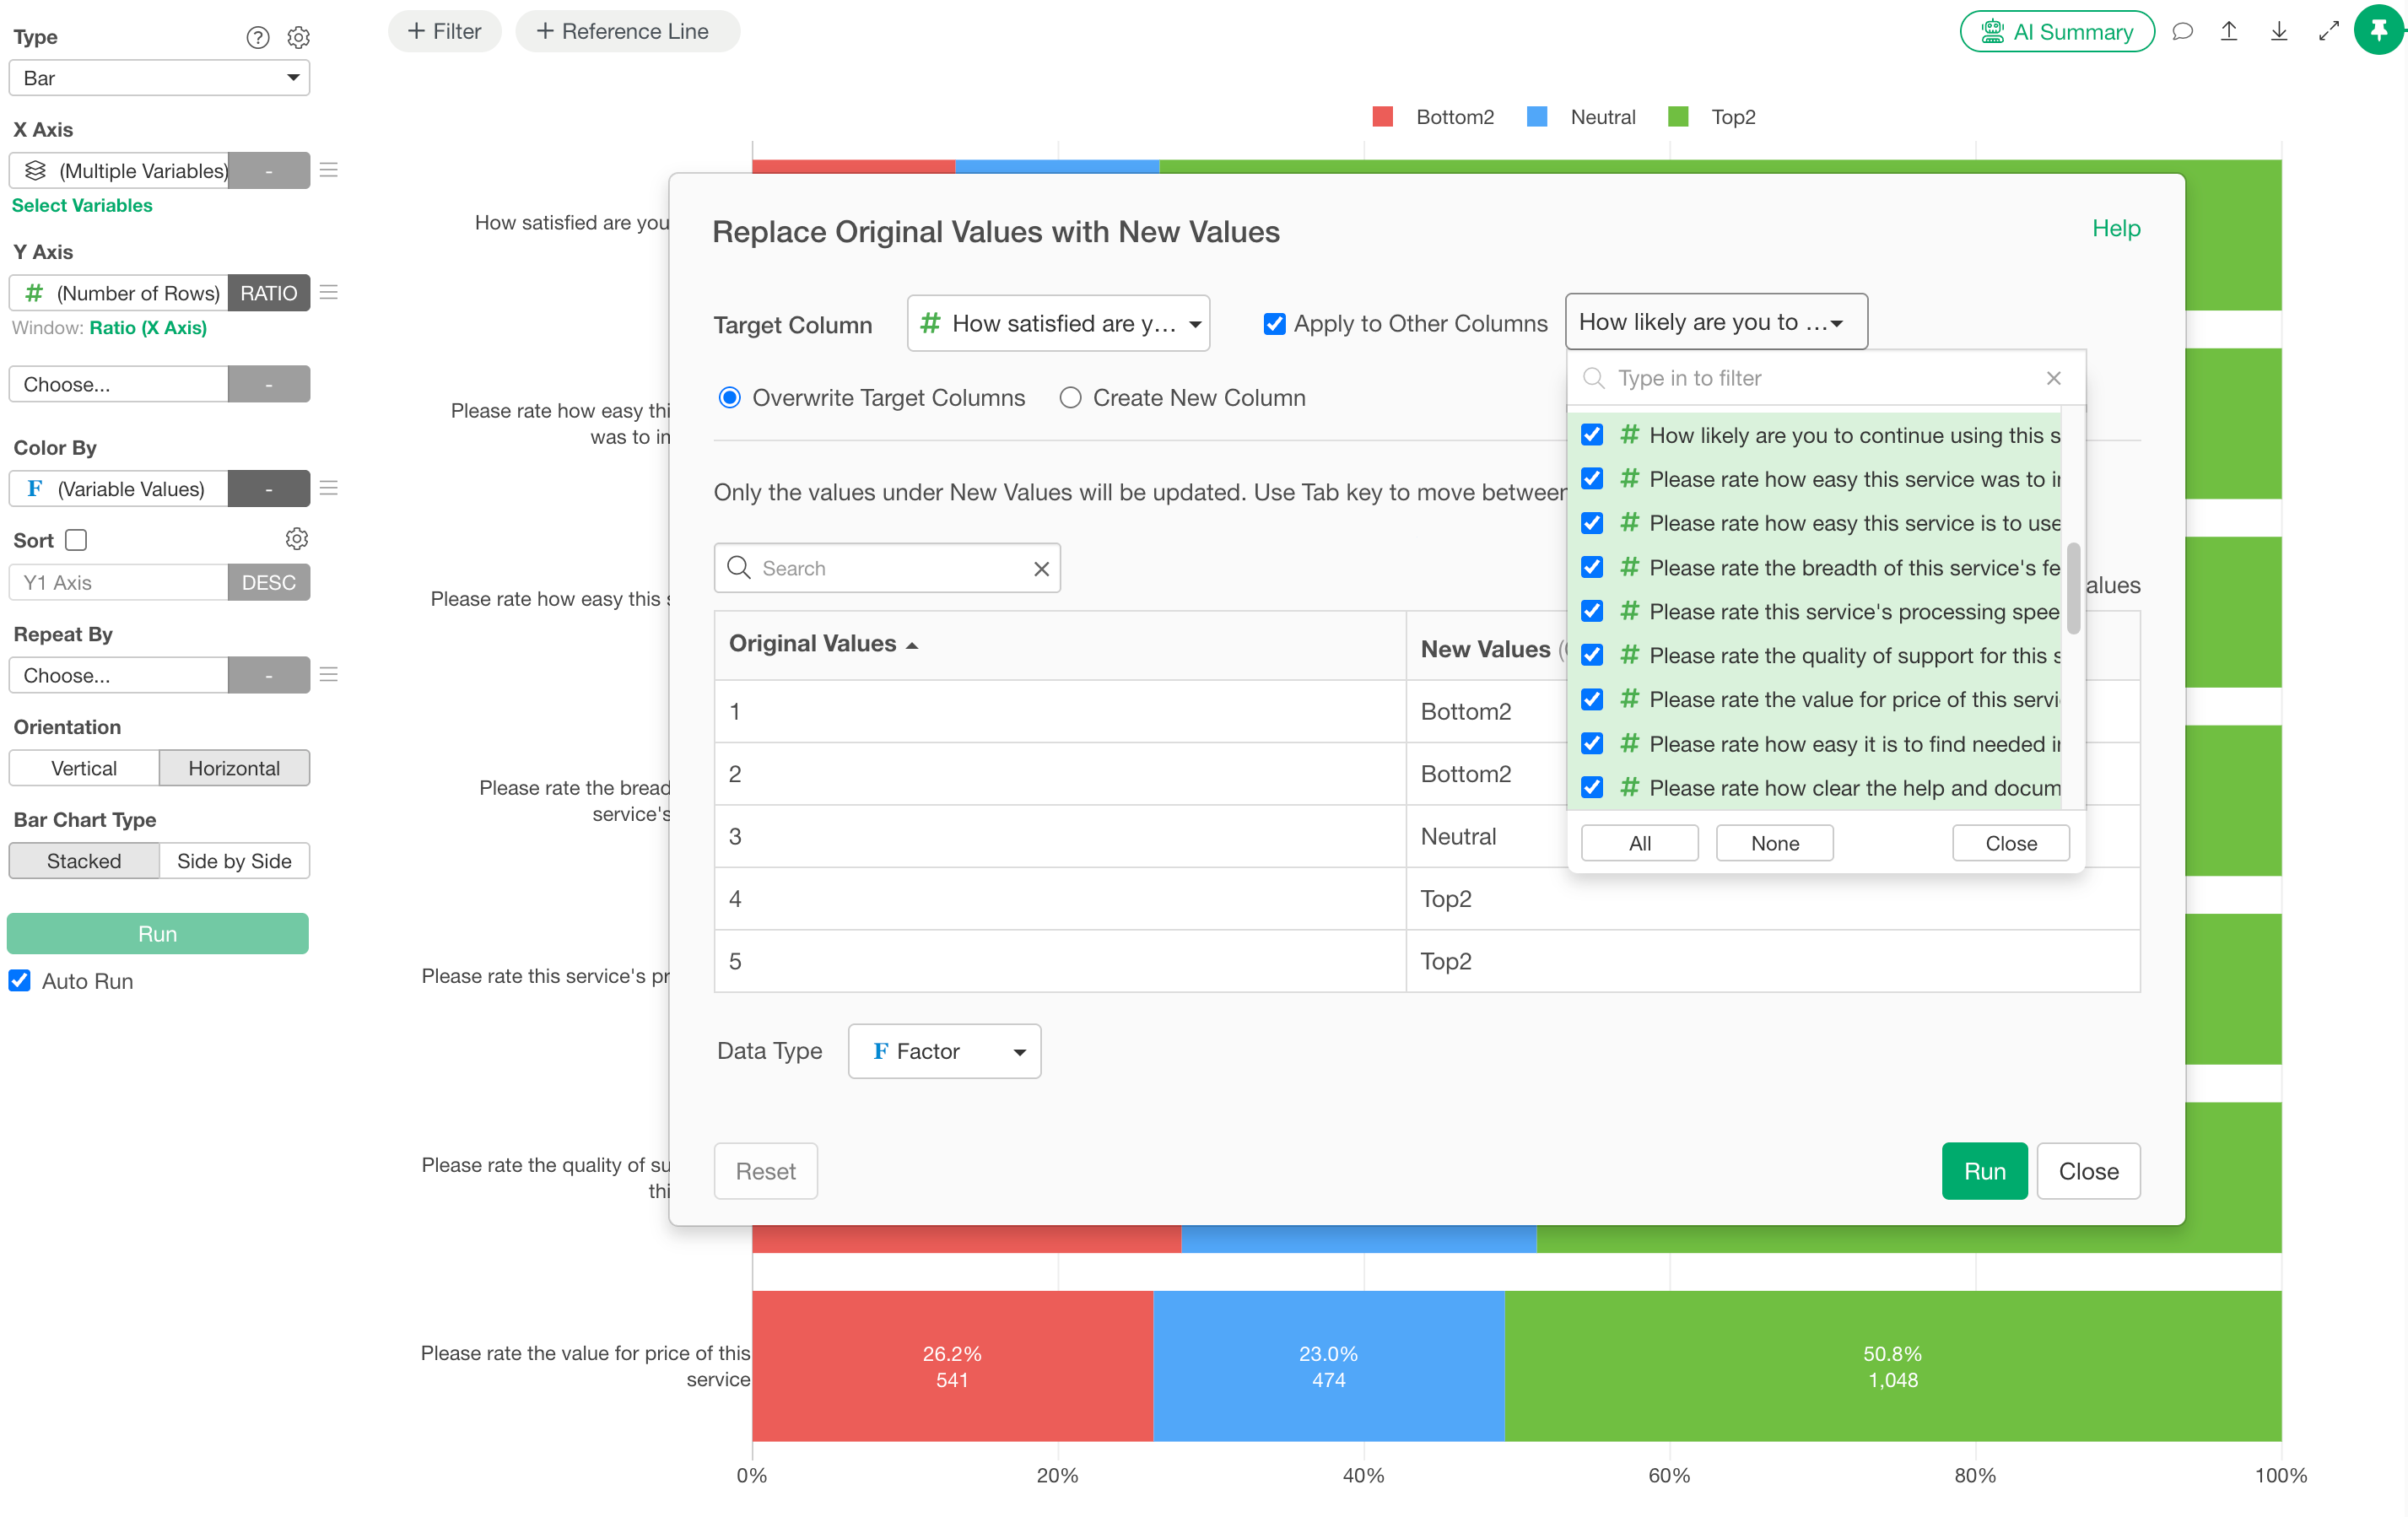Select Create New Column option
The width and height of the screenshot is (2408, 1517).
click(x=1070, y=397)
